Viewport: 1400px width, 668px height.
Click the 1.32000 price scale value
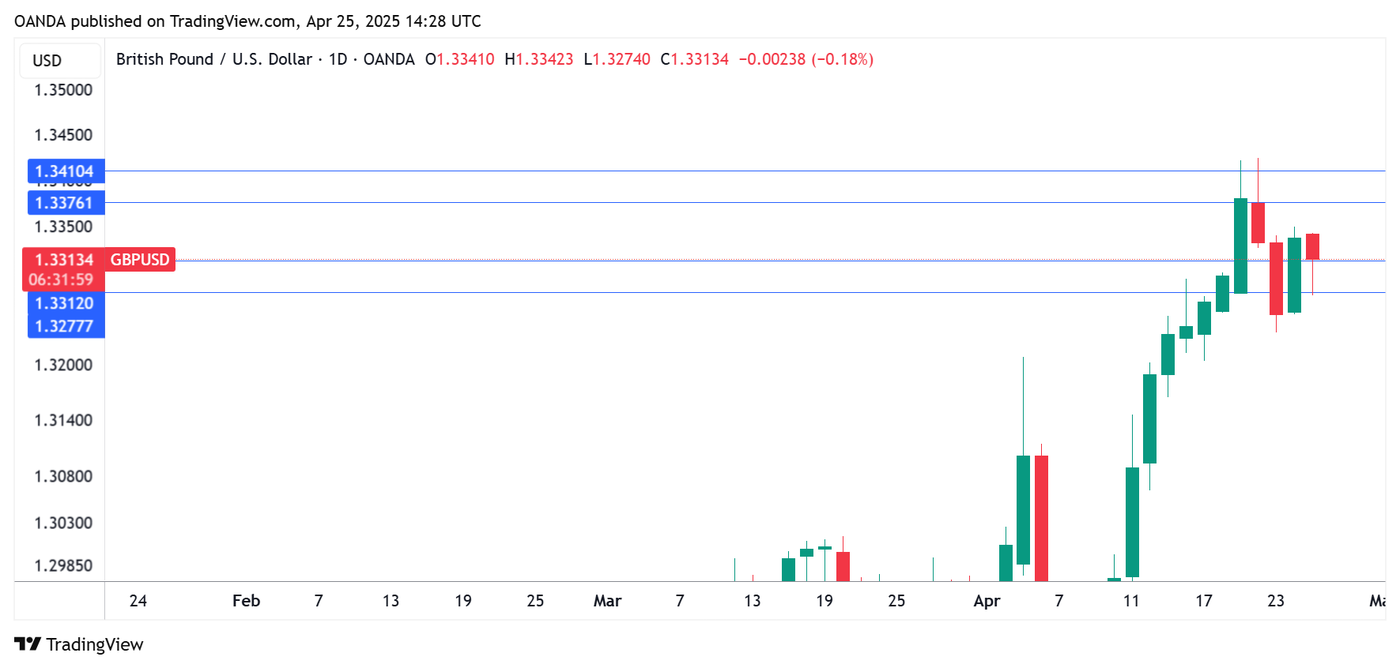coord(64,366)
